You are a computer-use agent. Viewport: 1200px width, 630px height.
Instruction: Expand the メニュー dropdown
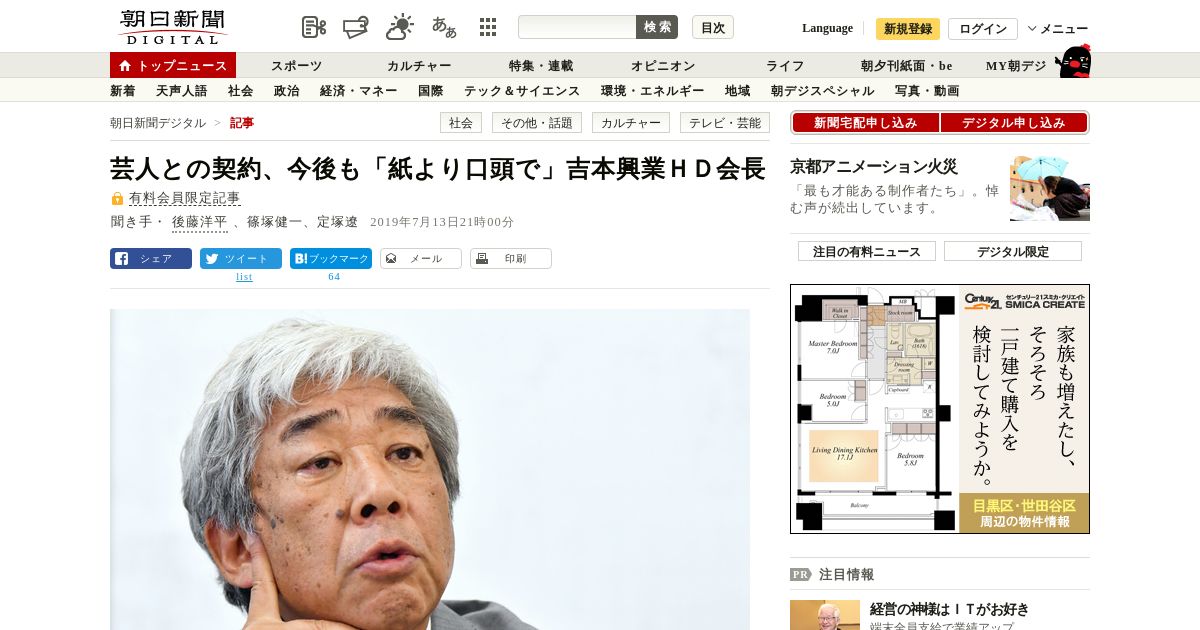click(x=1058, y=29)
